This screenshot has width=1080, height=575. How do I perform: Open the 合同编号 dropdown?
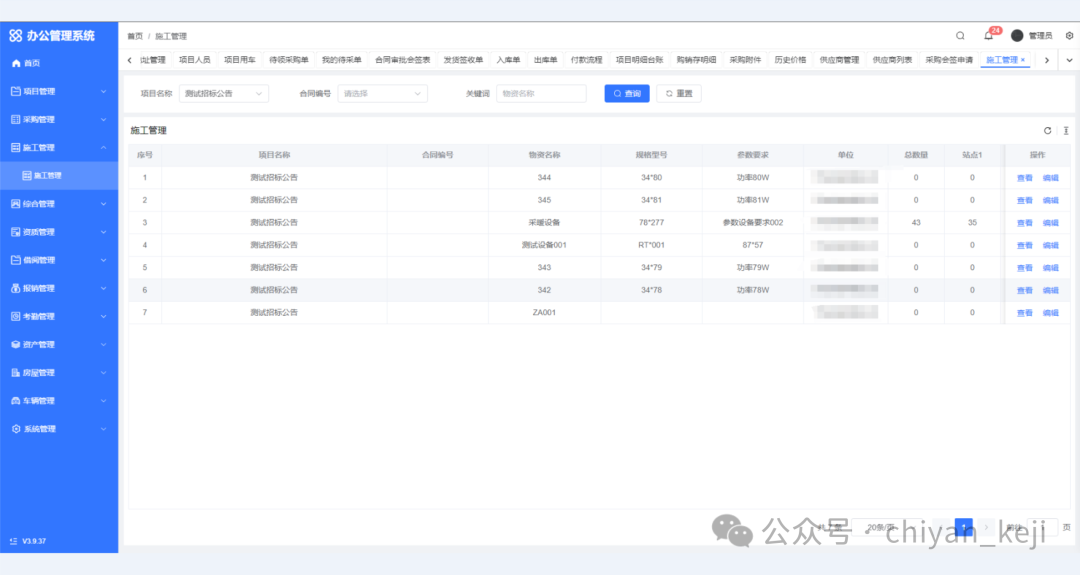383,93
